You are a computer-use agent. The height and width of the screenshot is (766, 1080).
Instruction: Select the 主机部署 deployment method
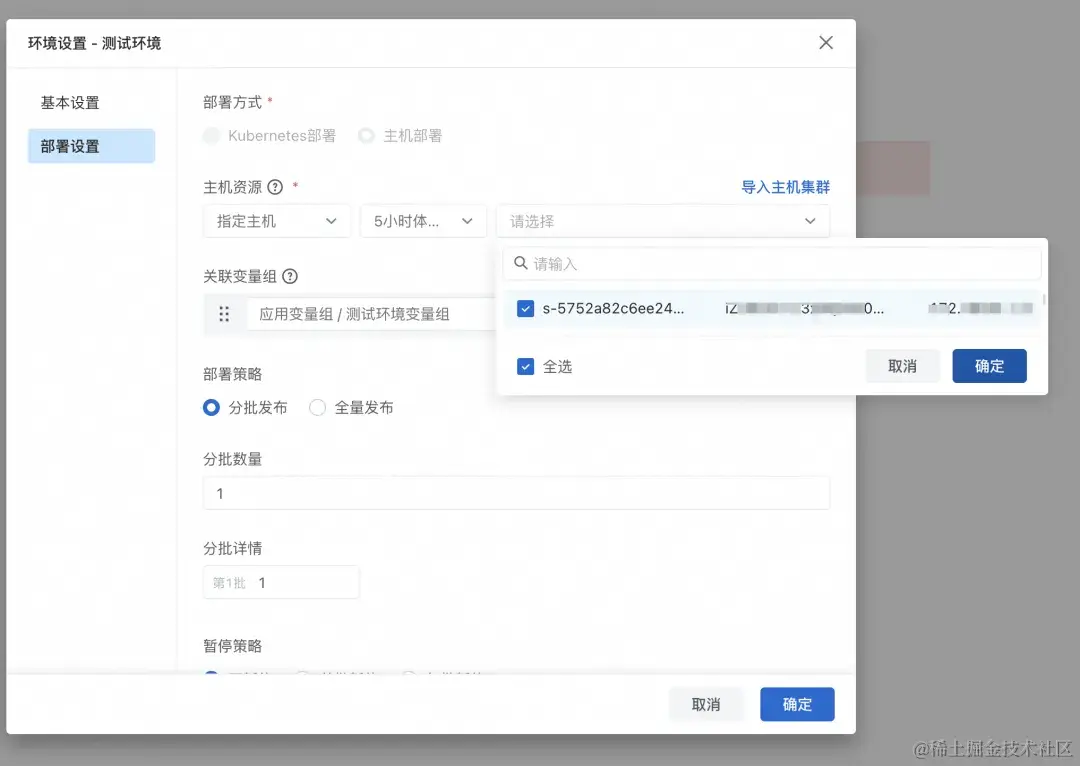366,135
